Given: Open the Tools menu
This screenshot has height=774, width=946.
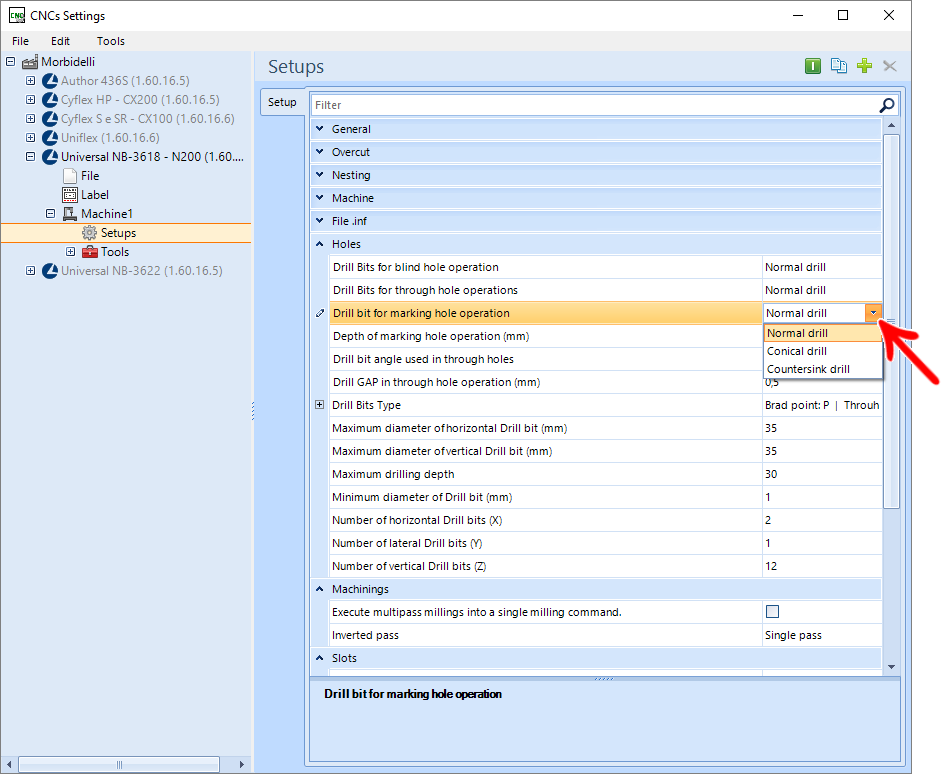Looking at the screenshot, I should click(x=110, y=41).
